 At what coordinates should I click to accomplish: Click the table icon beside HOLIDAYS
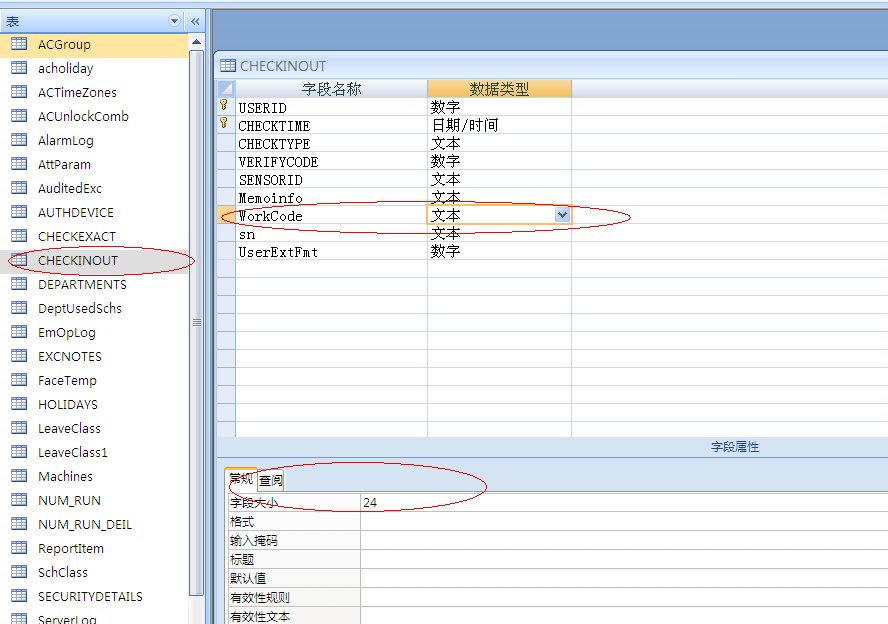click(x=17, y=404)
